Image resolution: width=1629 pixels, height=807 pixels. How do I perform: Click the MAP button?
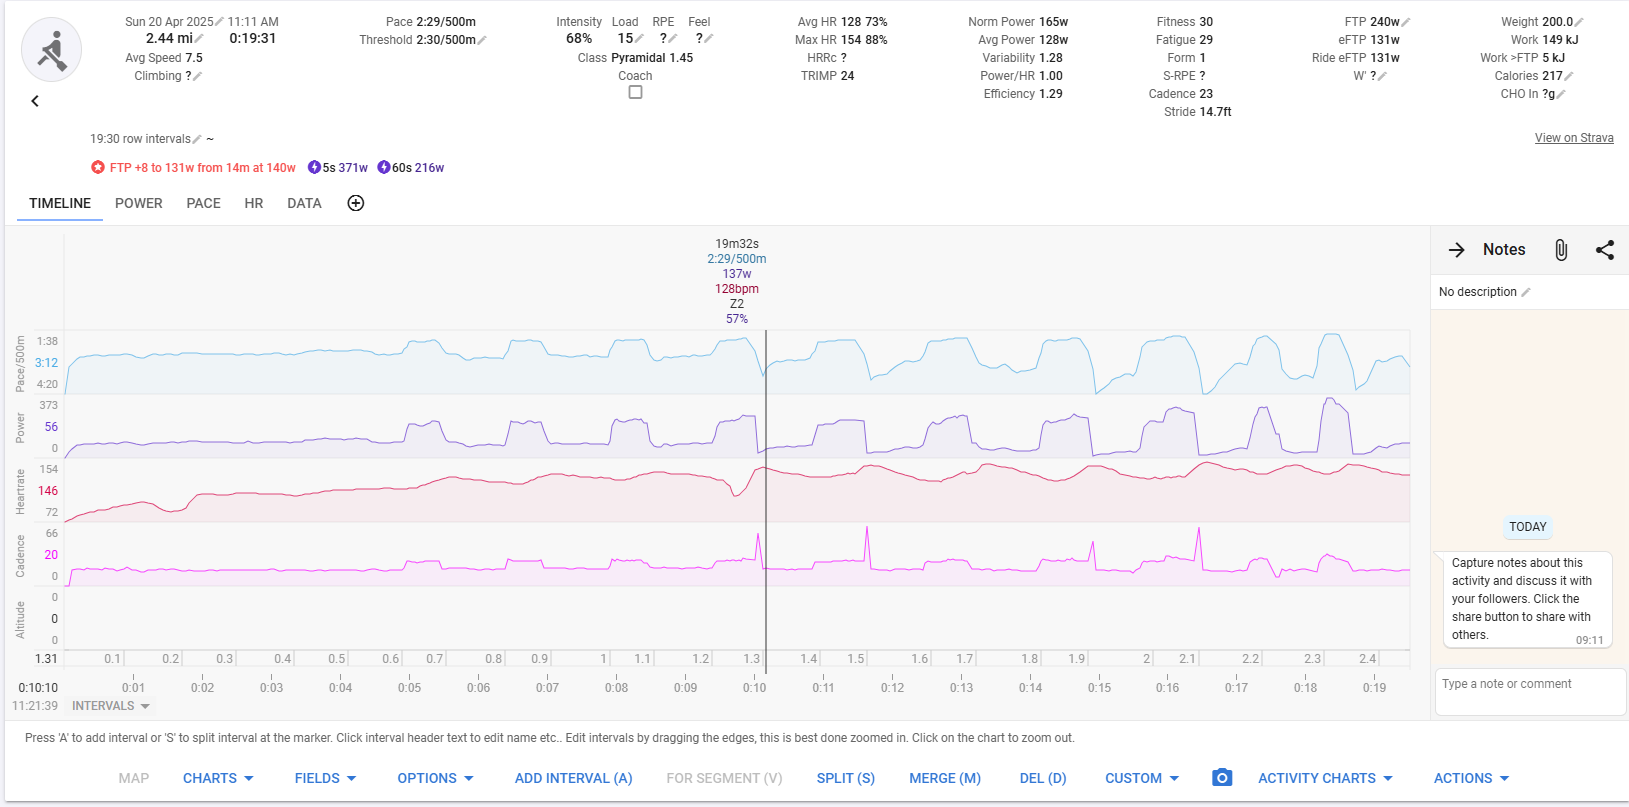(134, 778)
